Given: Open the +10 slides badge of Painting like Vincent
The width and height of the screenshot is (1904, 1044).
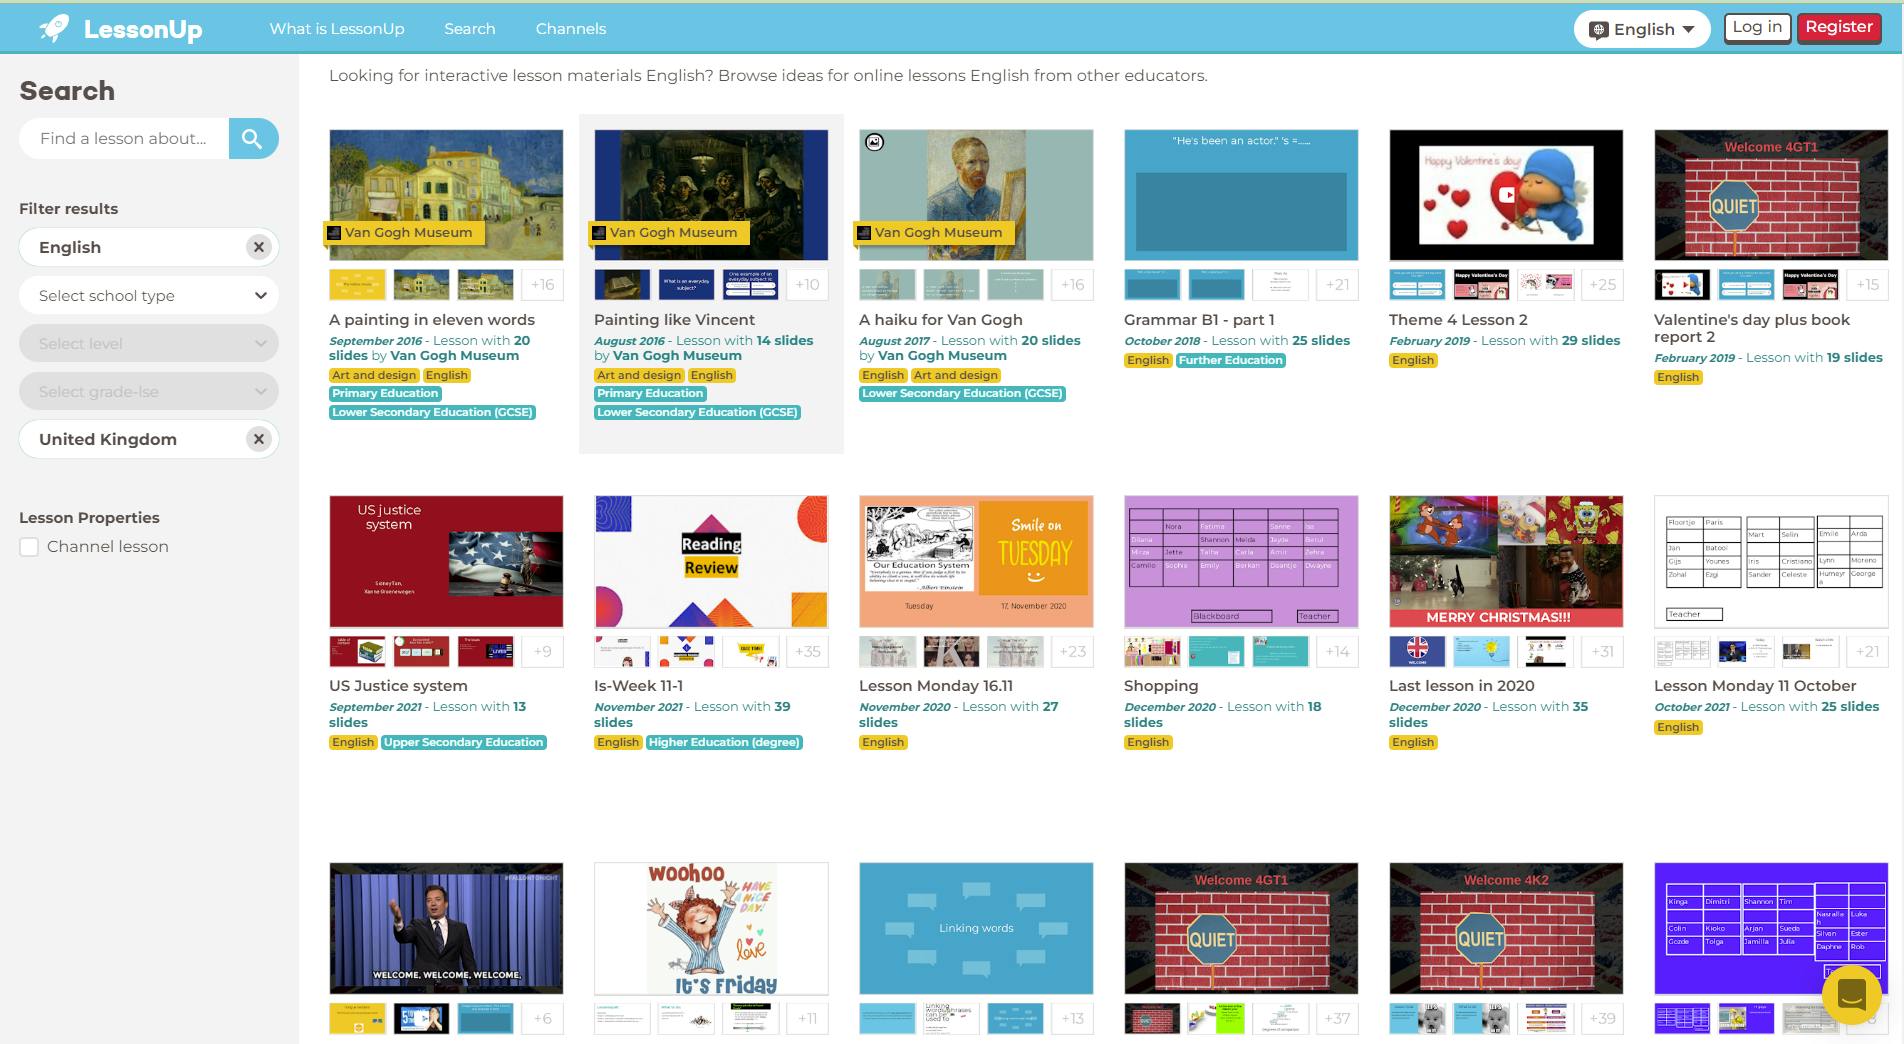Looking at the screenshot, I should [807, 285].
